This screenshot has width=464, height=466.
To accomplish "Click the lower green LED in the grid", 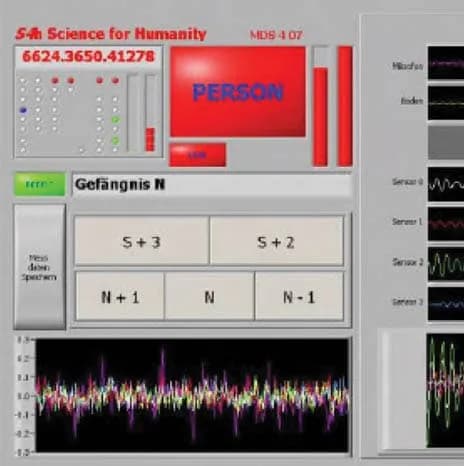I will [115, 140].
